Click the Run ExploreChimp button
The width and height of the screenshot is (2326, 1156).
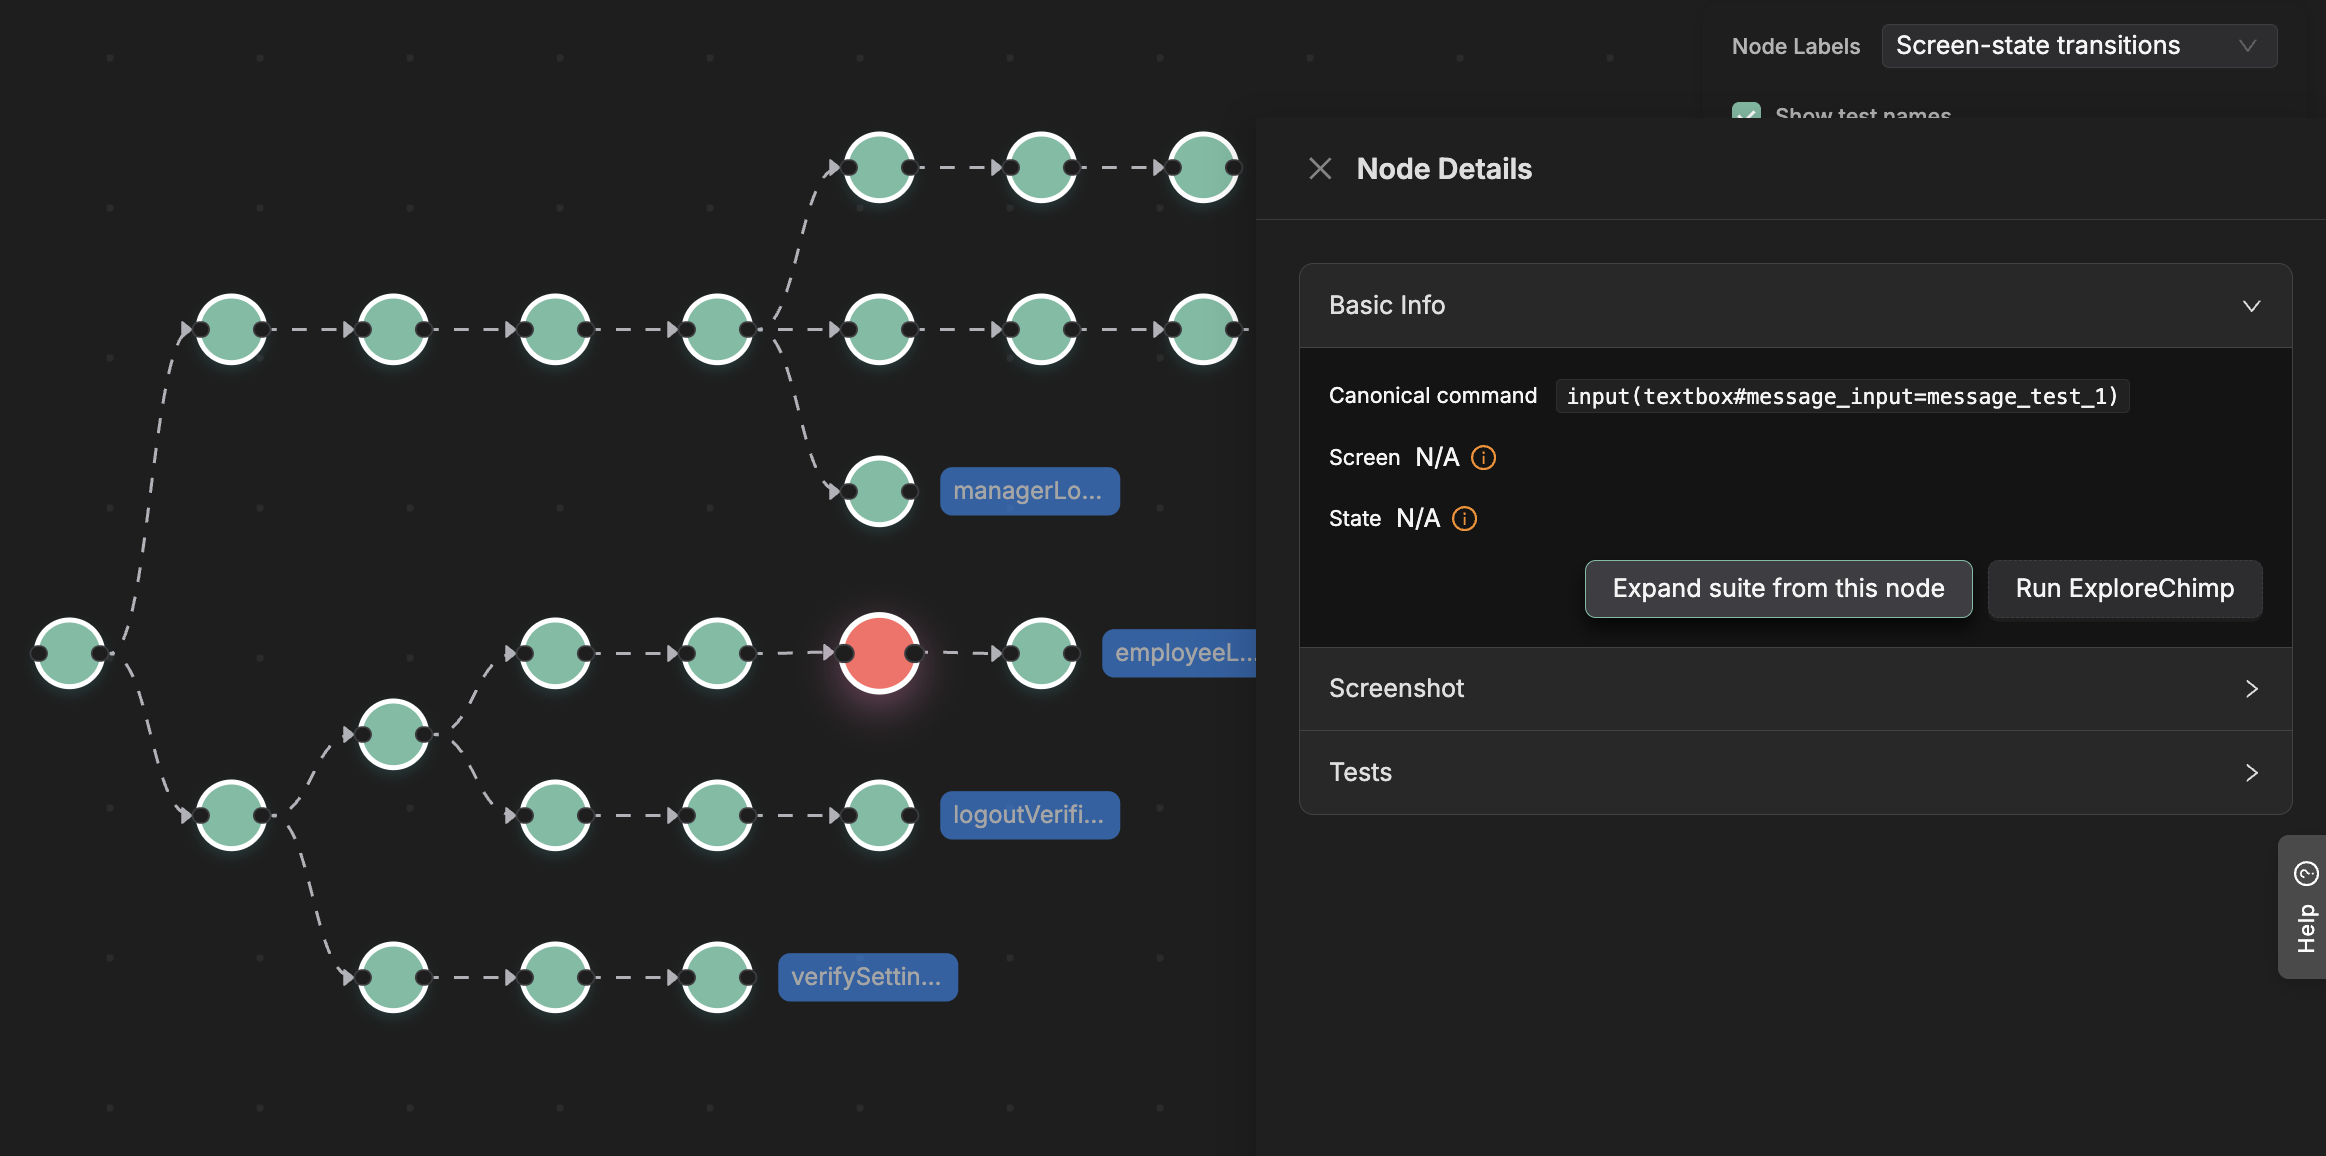(x=2125, y=588)
